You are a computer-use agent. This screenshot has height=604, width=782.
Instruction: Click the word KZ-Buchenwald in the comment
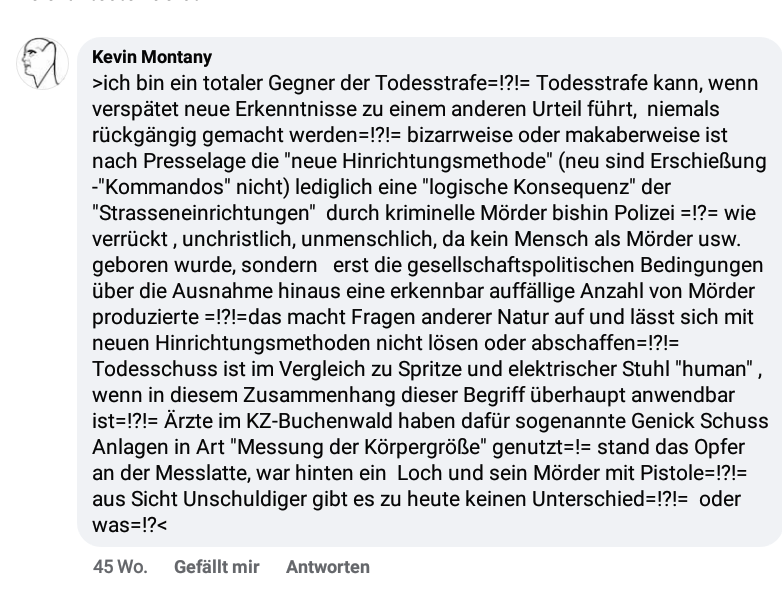click(x=319, y=421)
